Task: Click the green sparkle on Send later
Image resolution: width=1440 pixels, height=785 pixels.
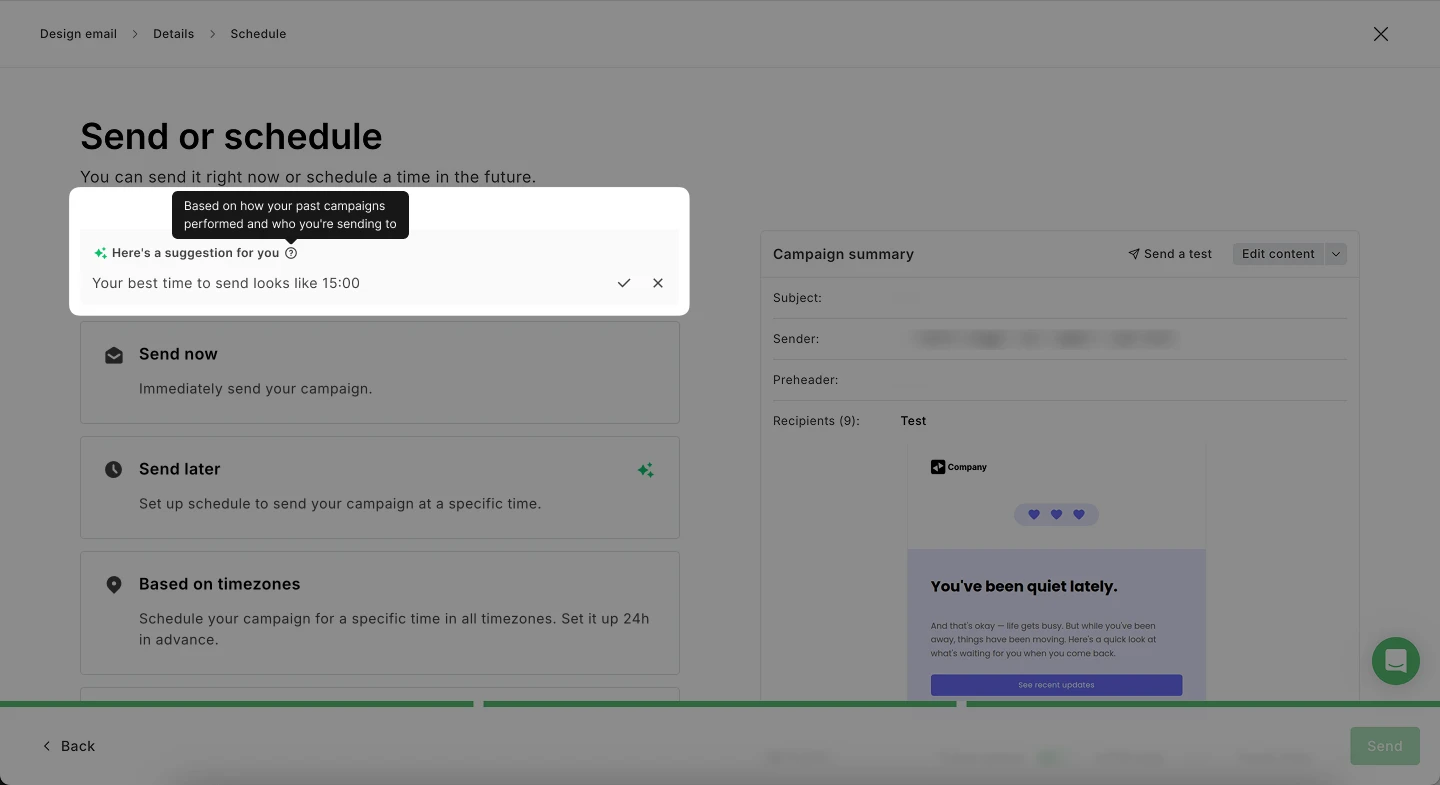Action: tap(646, 470)
